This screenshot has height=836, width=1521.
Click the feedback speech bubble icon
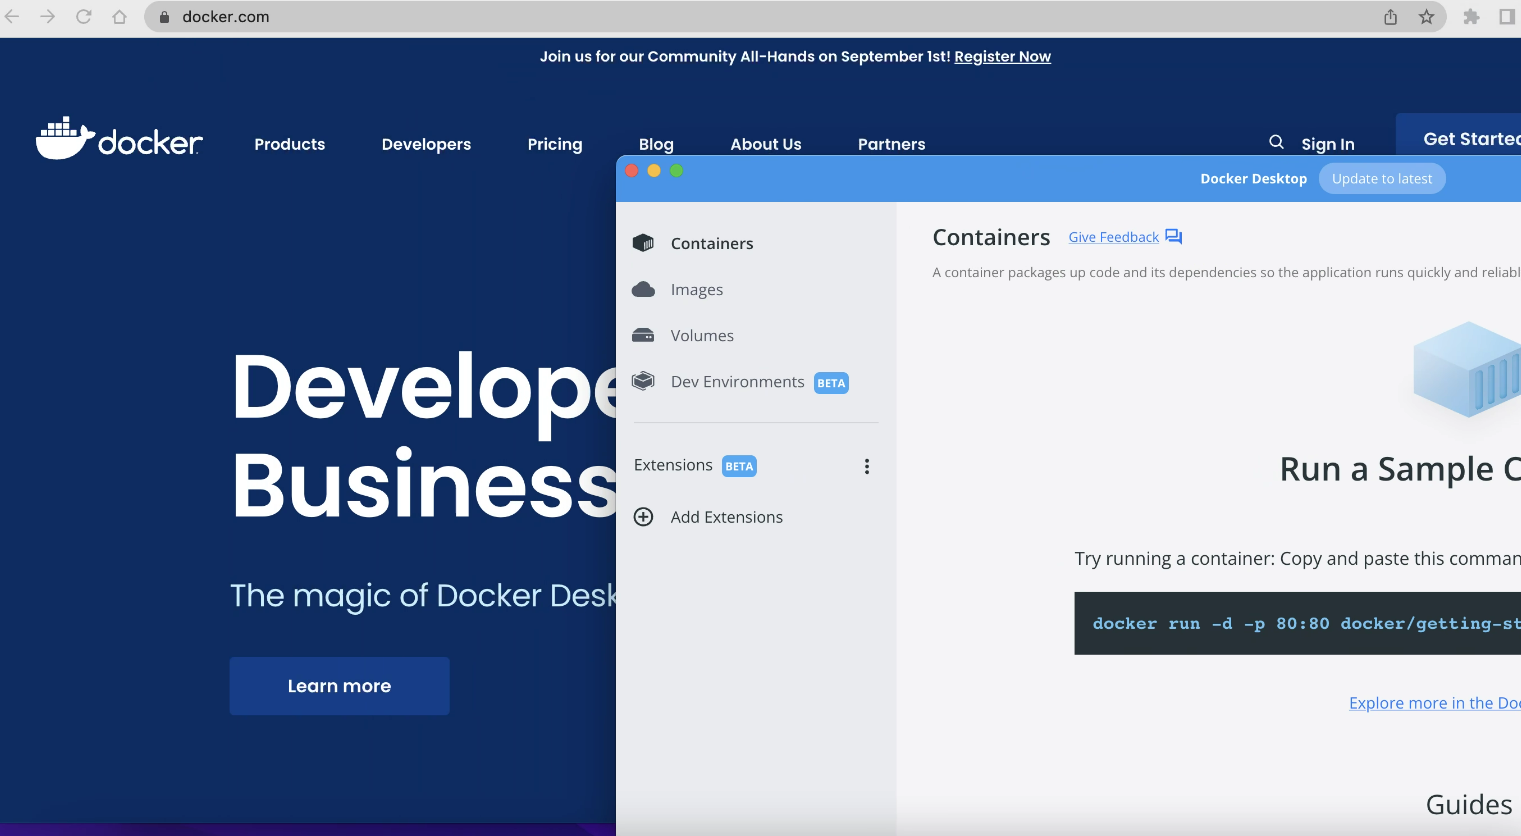tap(1174, 237)
